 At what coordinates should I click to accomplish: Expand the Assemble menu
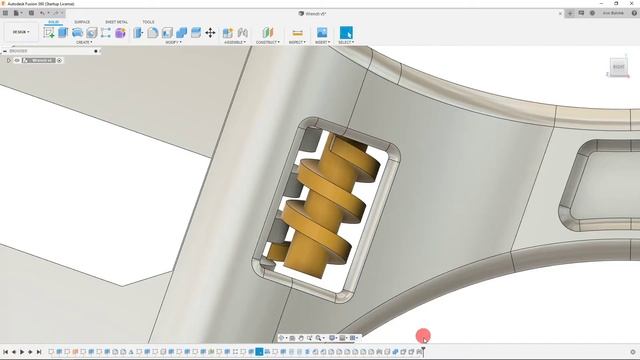[x=235, y=42]
